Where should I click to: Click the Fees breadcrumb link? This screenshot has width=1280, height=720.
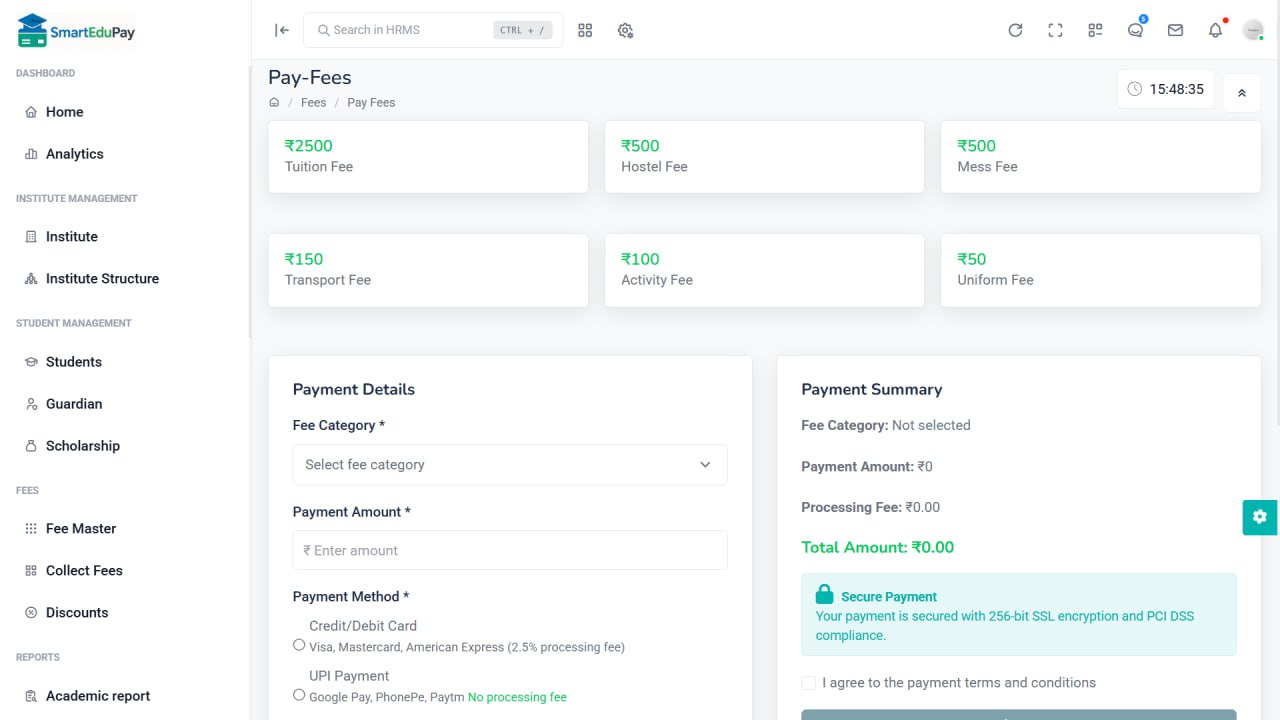[313, 102]
